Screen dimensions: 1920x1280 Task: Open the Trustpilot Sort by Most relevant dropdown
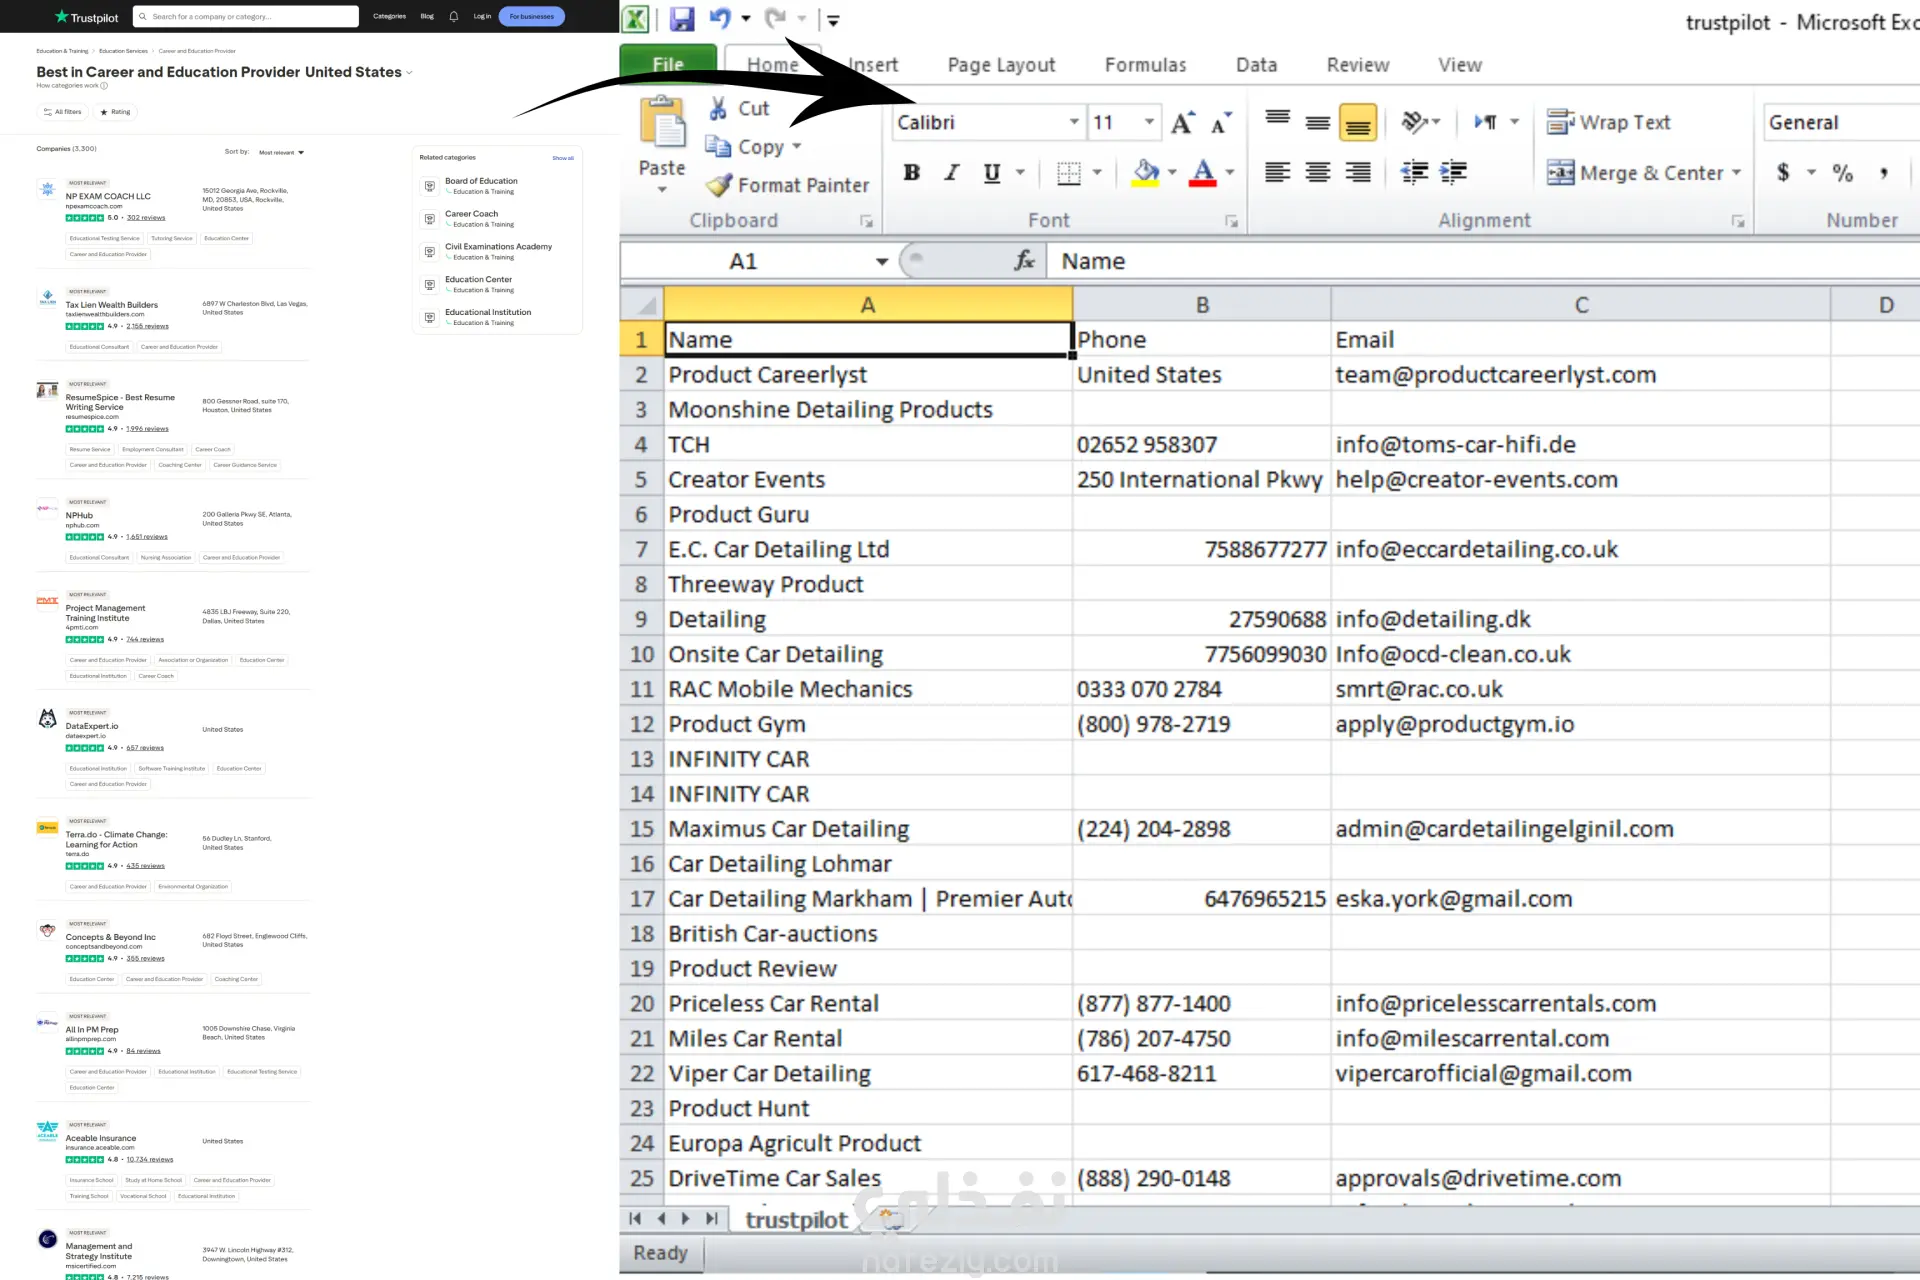click(281, 152)
